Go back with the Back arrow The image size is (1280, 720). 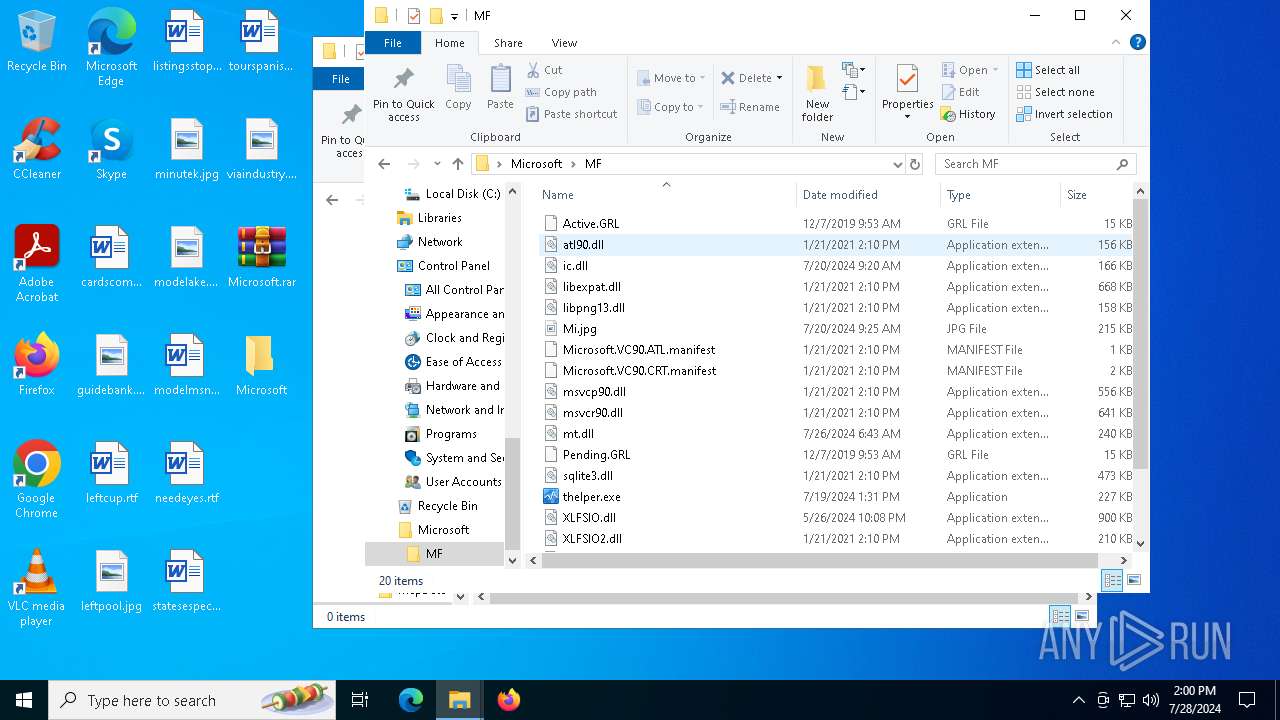[384, 164]
